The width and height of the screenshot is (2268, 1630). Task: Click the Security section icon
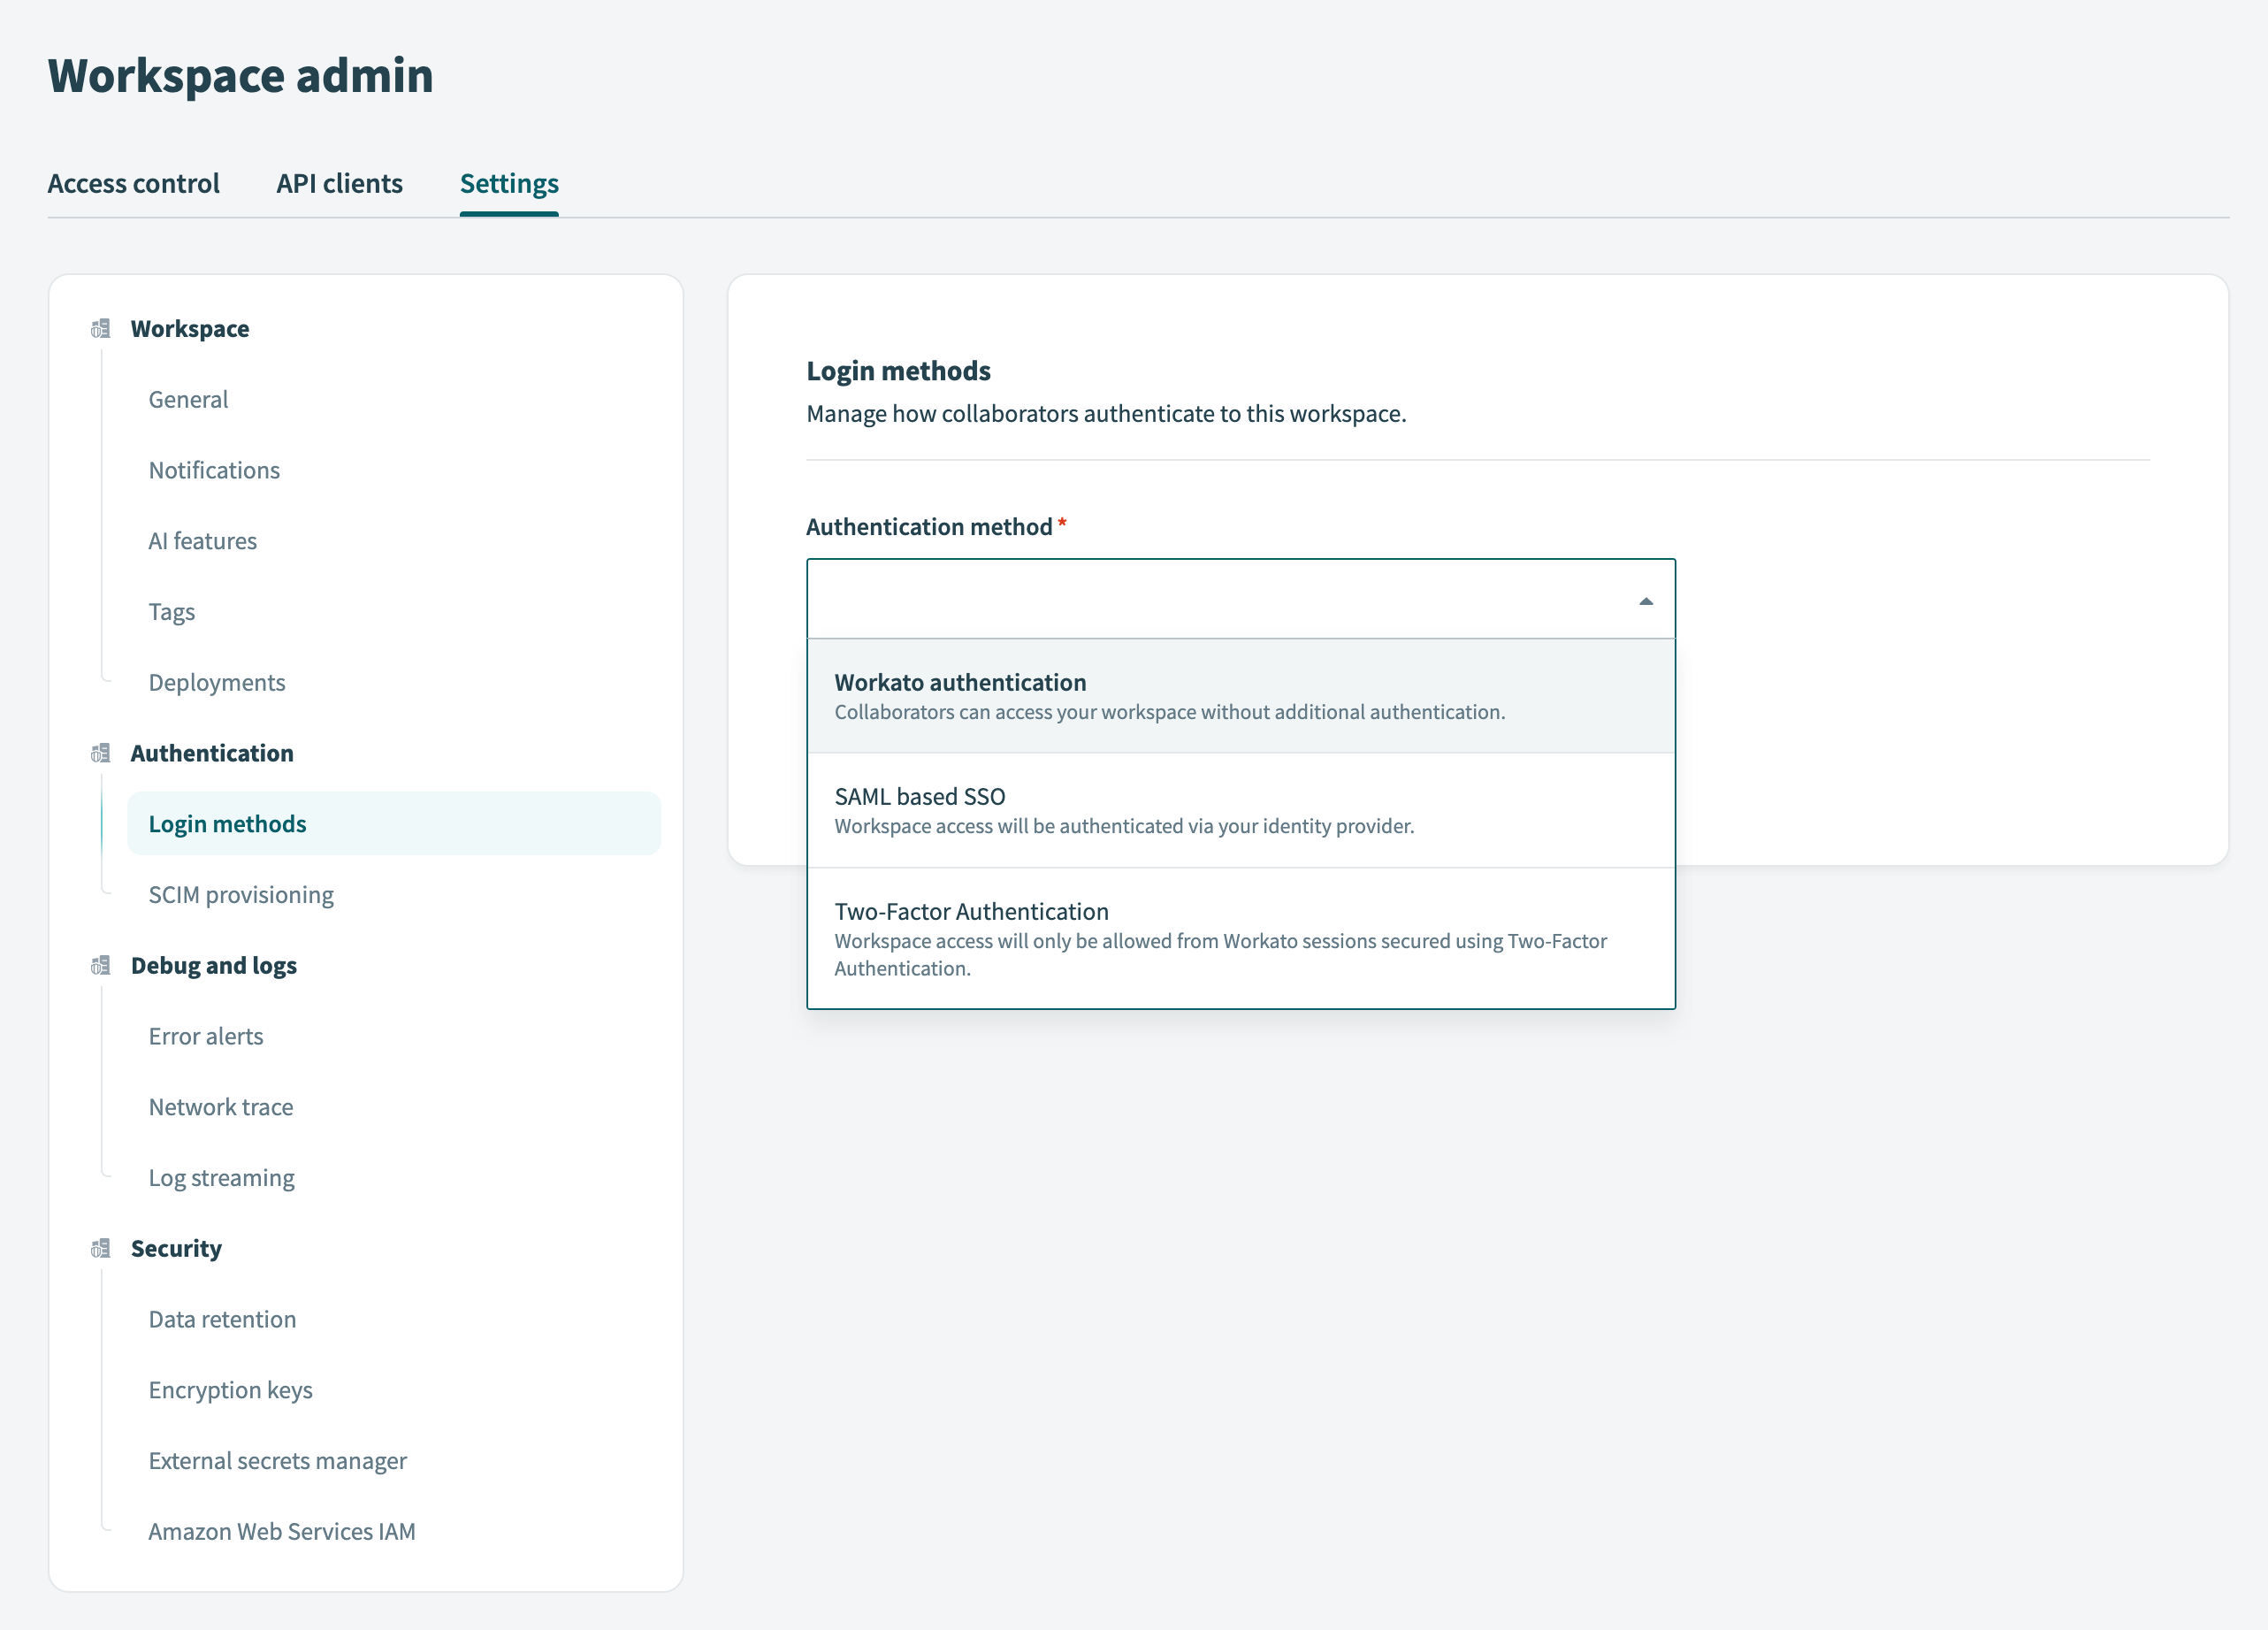pos(99,1248)
